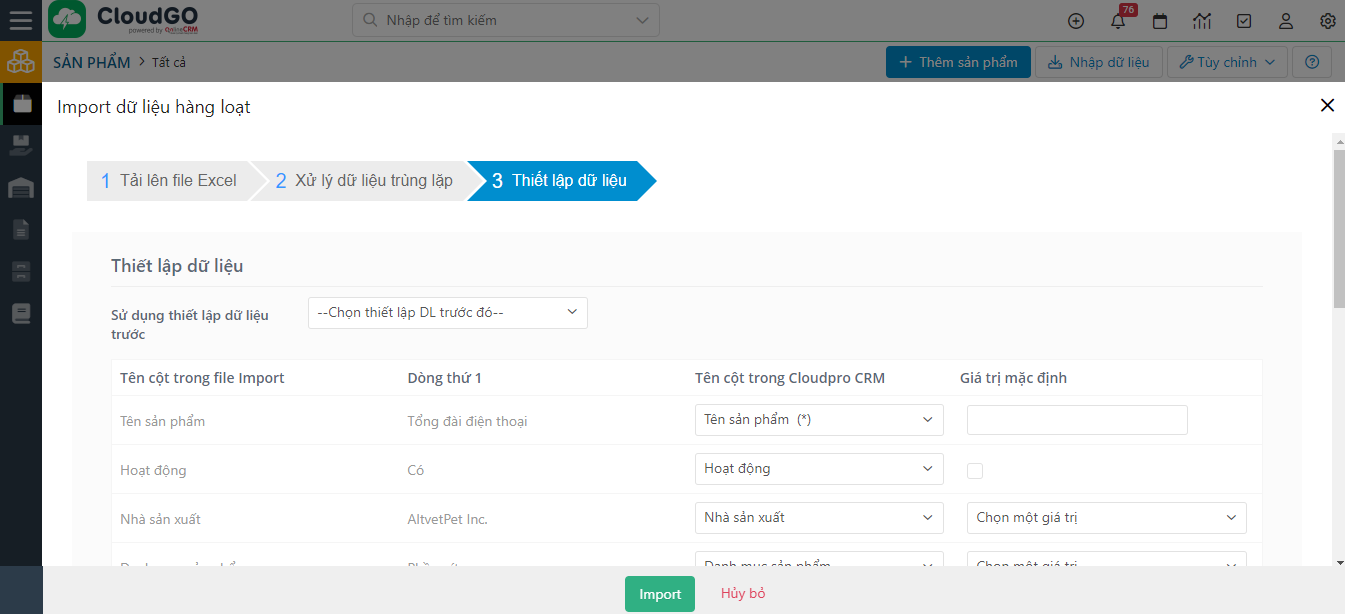The width and height of the screenshot is (1345, 614).
Task: Open the analytics chart icon
Action: coord(1202,21)
